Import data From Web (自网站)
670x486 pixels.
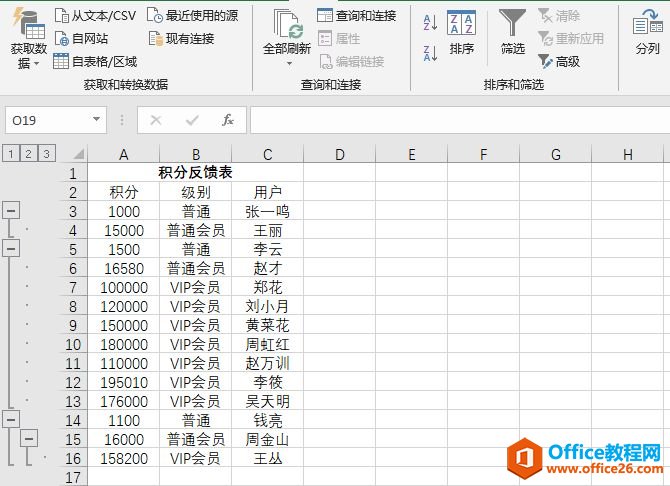pos(81,38)
